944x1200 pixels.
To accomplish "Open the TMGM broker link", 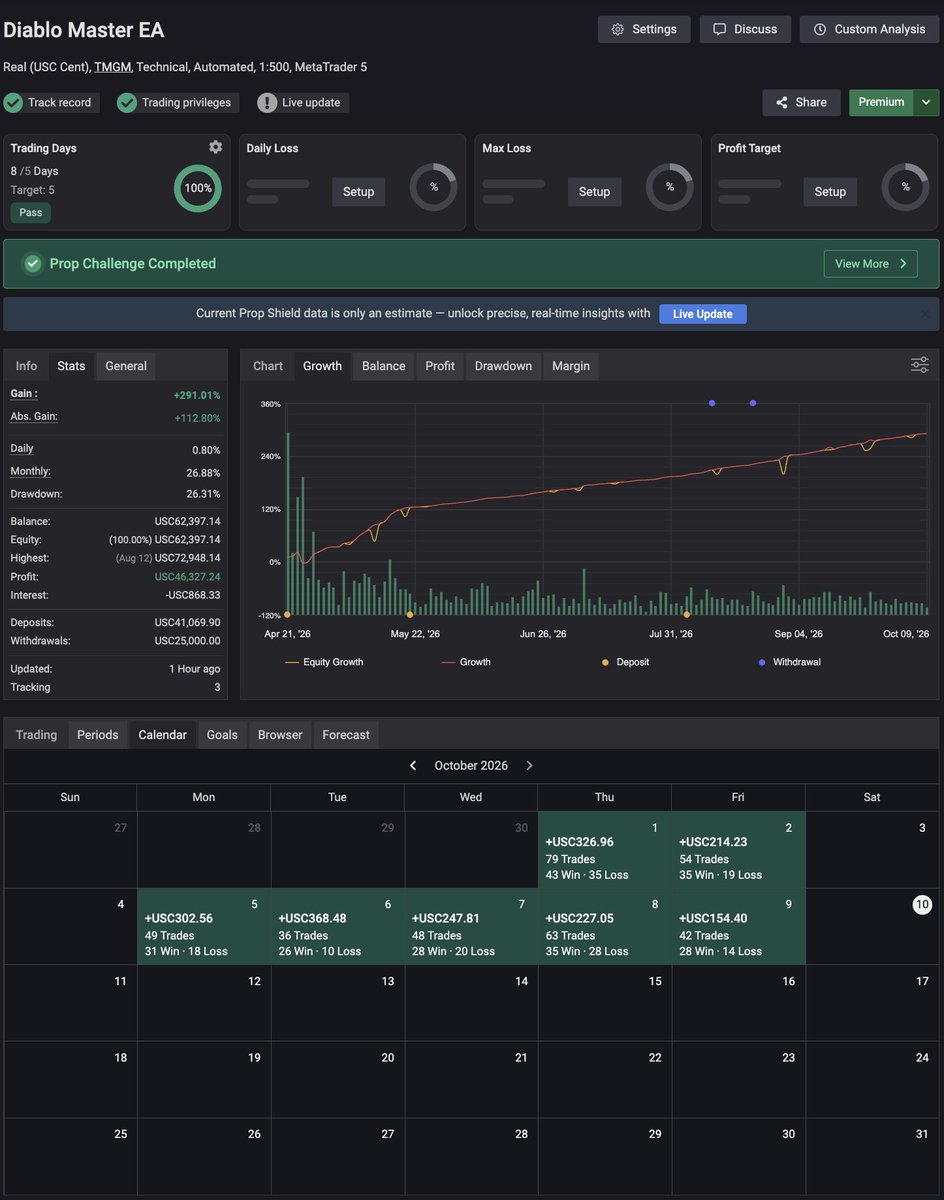I will (112, 67).
